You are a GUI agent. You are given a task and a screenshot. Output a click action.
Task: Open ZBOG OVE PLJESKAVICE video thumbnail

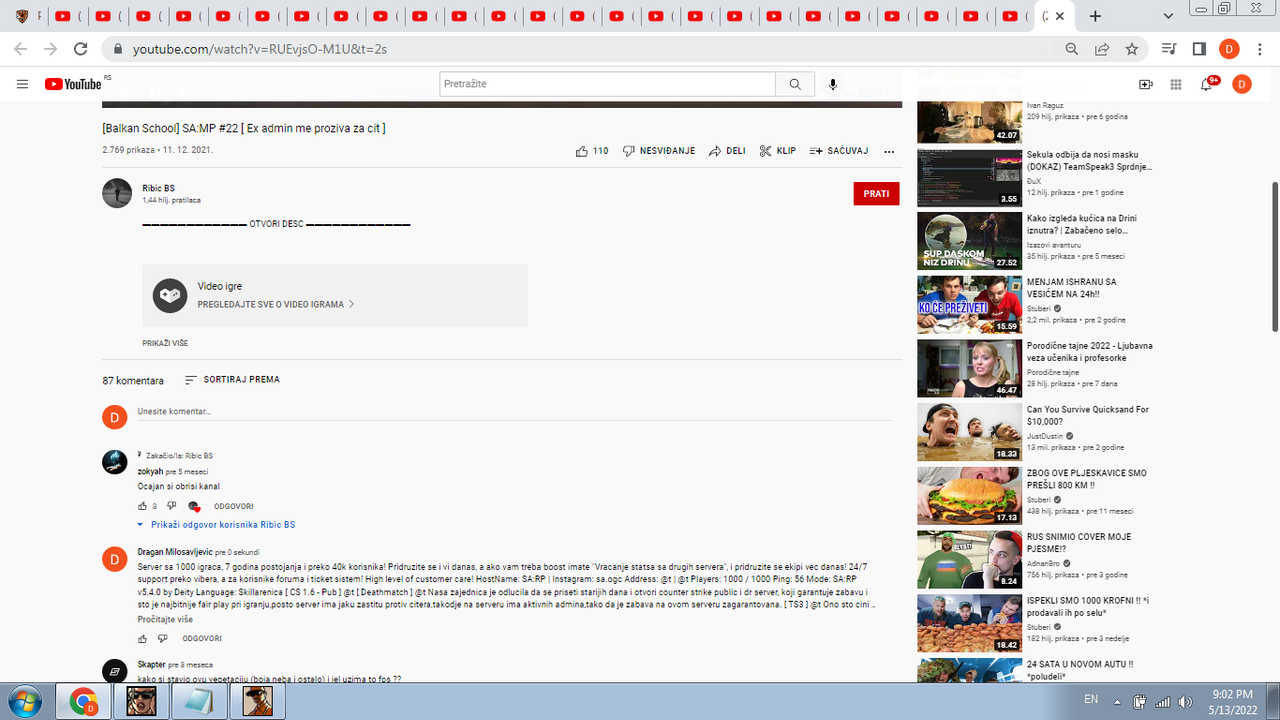tap(969, 496)
